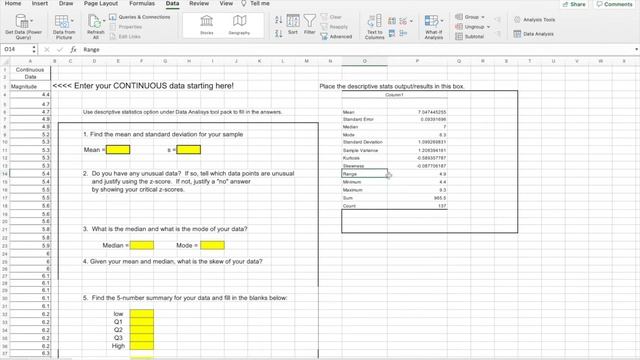
Task: Switch to the Insert tab
Action: [40, 3]
